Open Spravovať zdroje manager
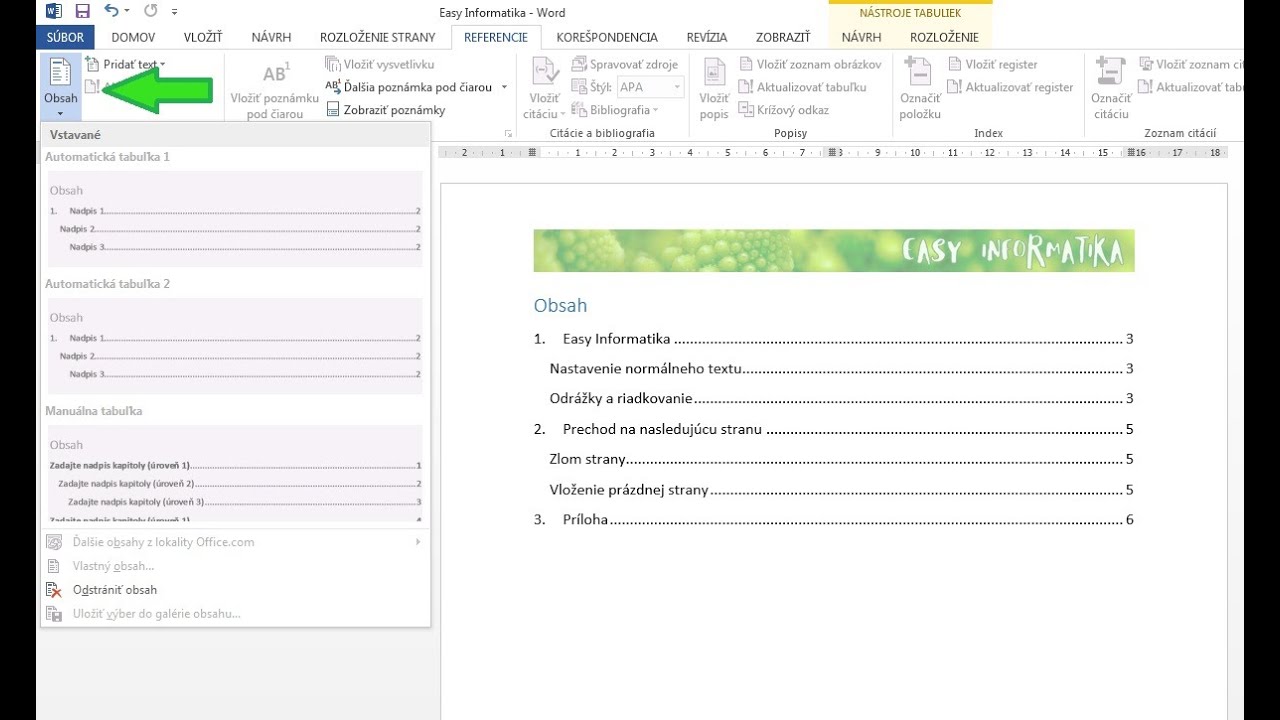1280x720 pixels. coord(625,64)
